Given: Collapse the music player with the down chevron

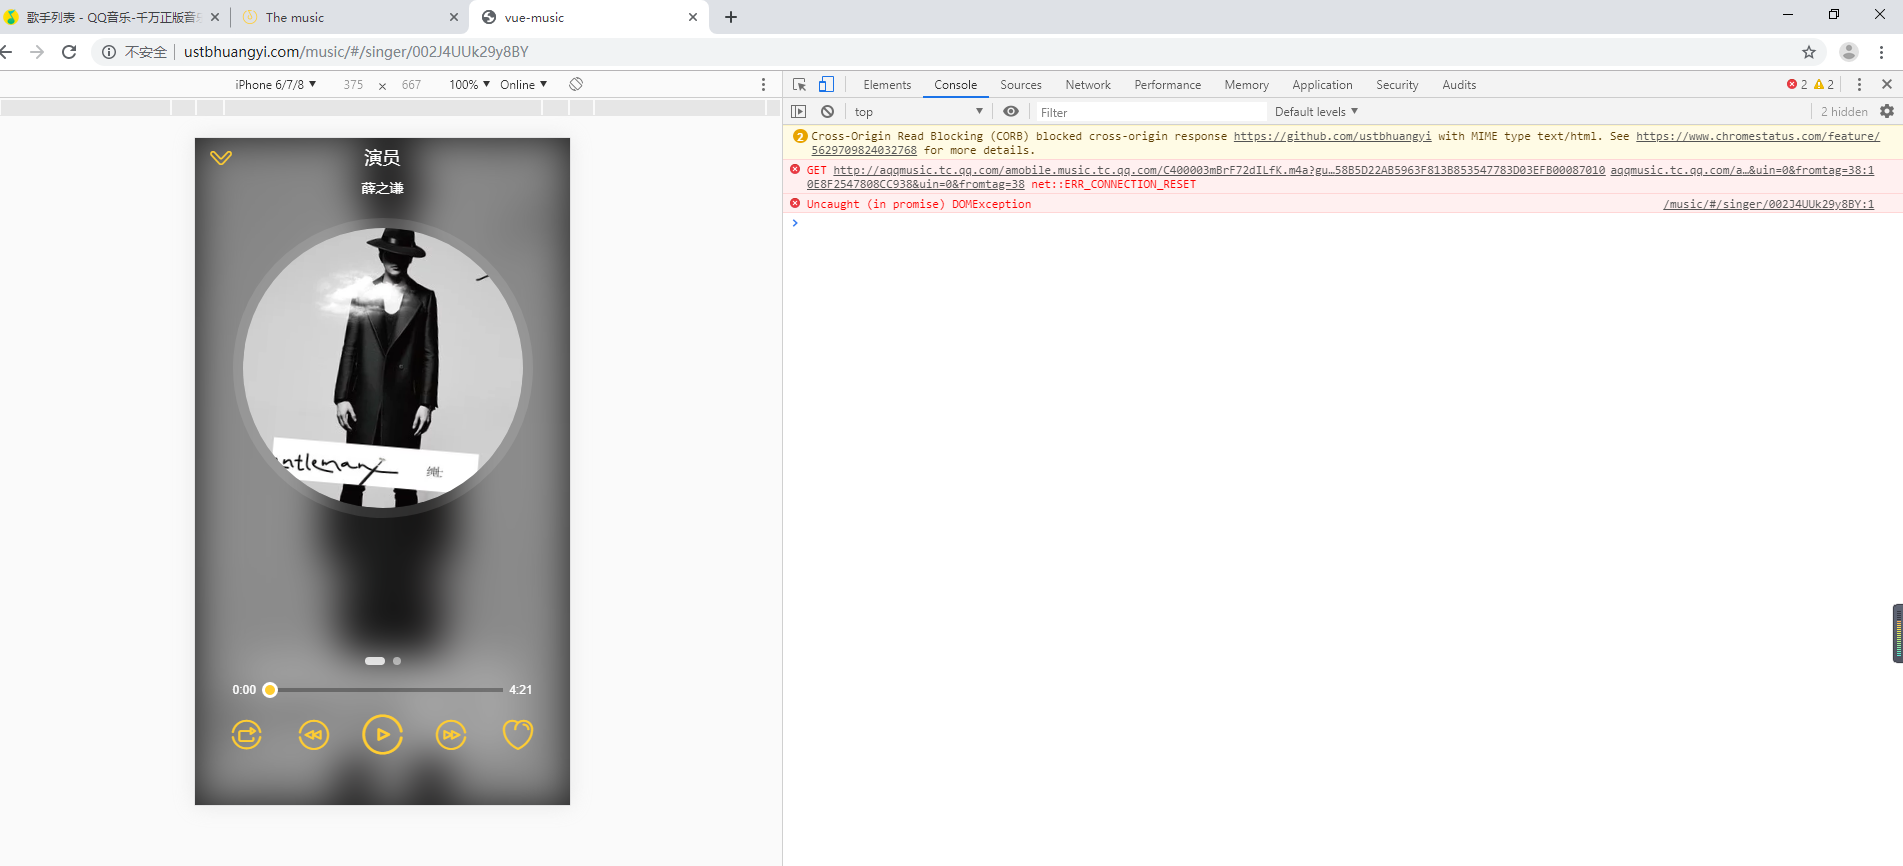Looking at the screenshot, I should pyautogui.click(x=221, y=157).
